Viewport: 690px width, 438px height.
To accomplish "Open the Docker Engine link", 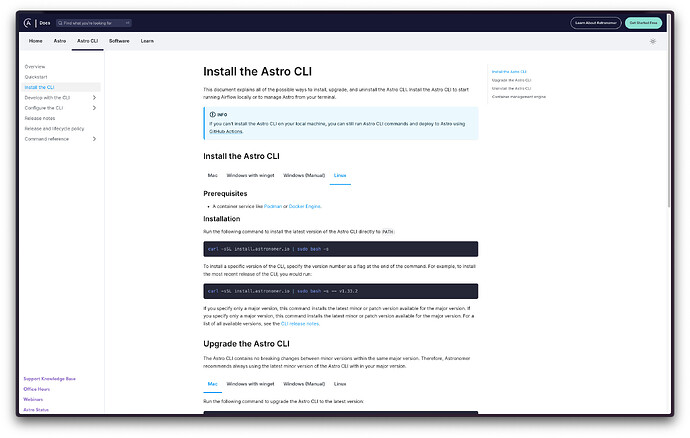I will [305, 206].
